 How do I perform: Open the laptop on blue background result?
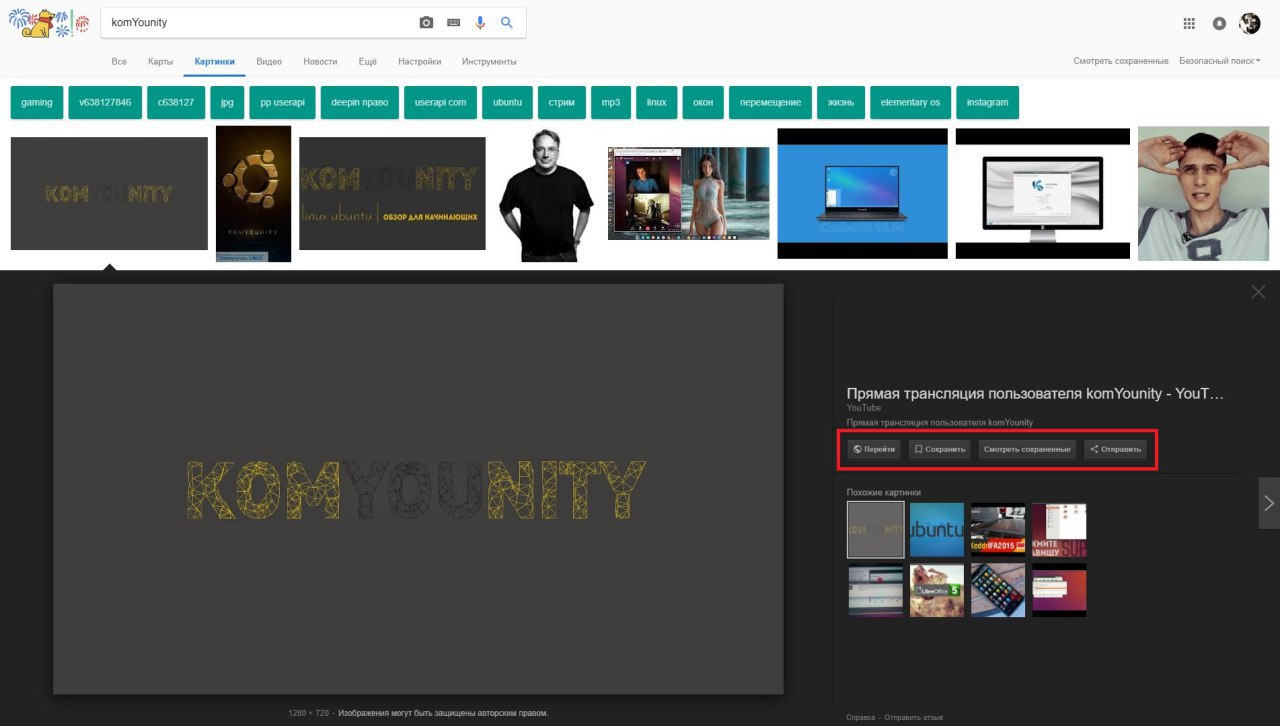pyautogui.click(x=862, y=193)
